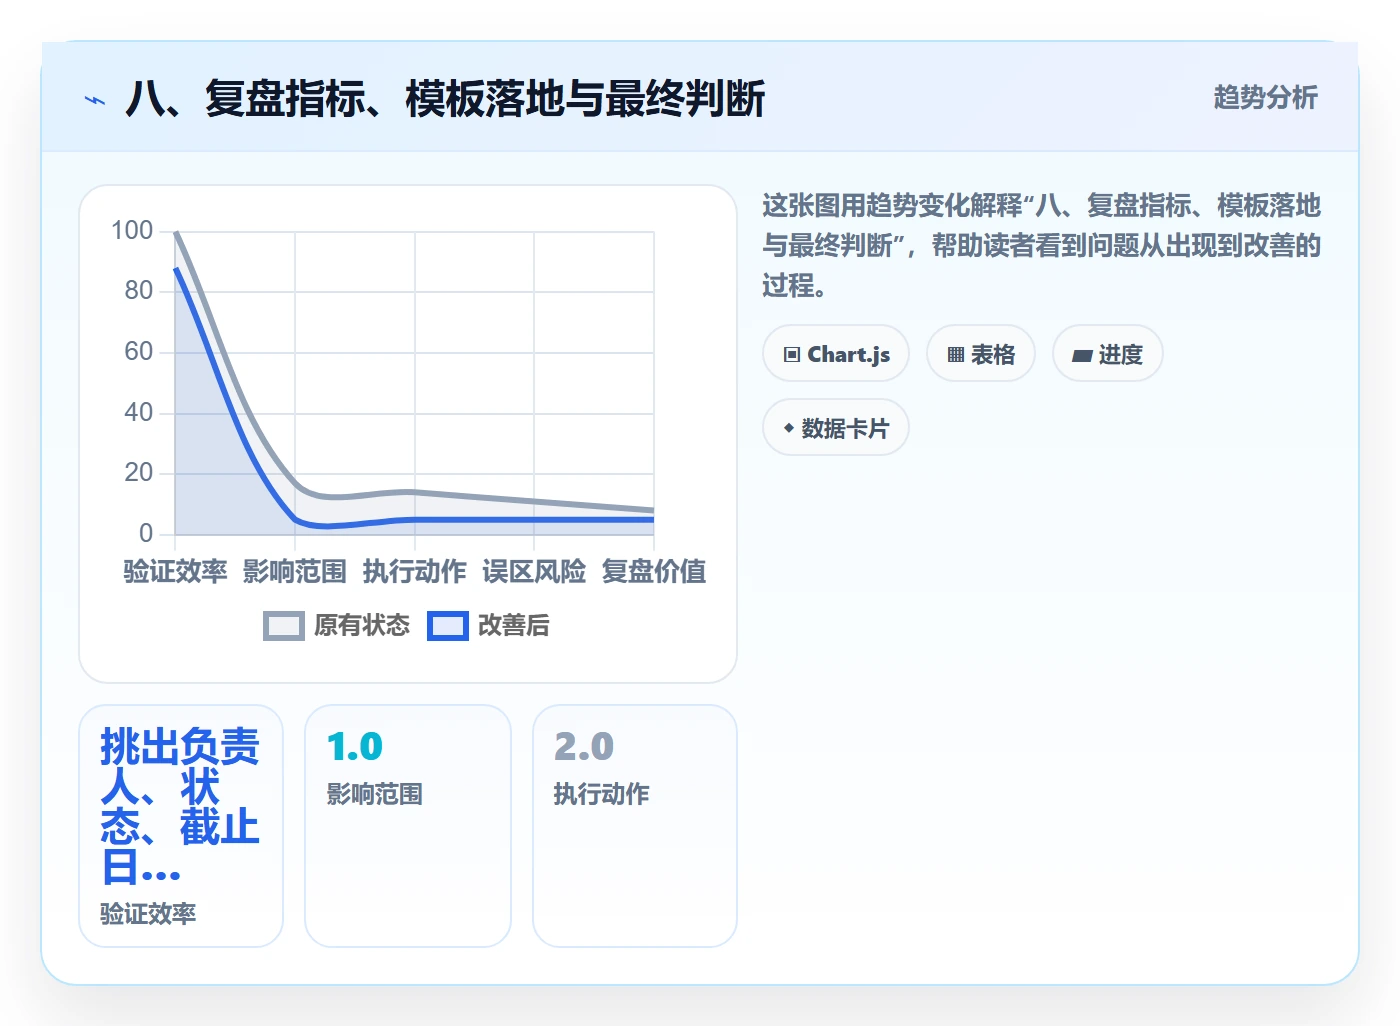1400x1026 pixels.
Task: Click the Chart.js tag chip
Action: [836, 354]
